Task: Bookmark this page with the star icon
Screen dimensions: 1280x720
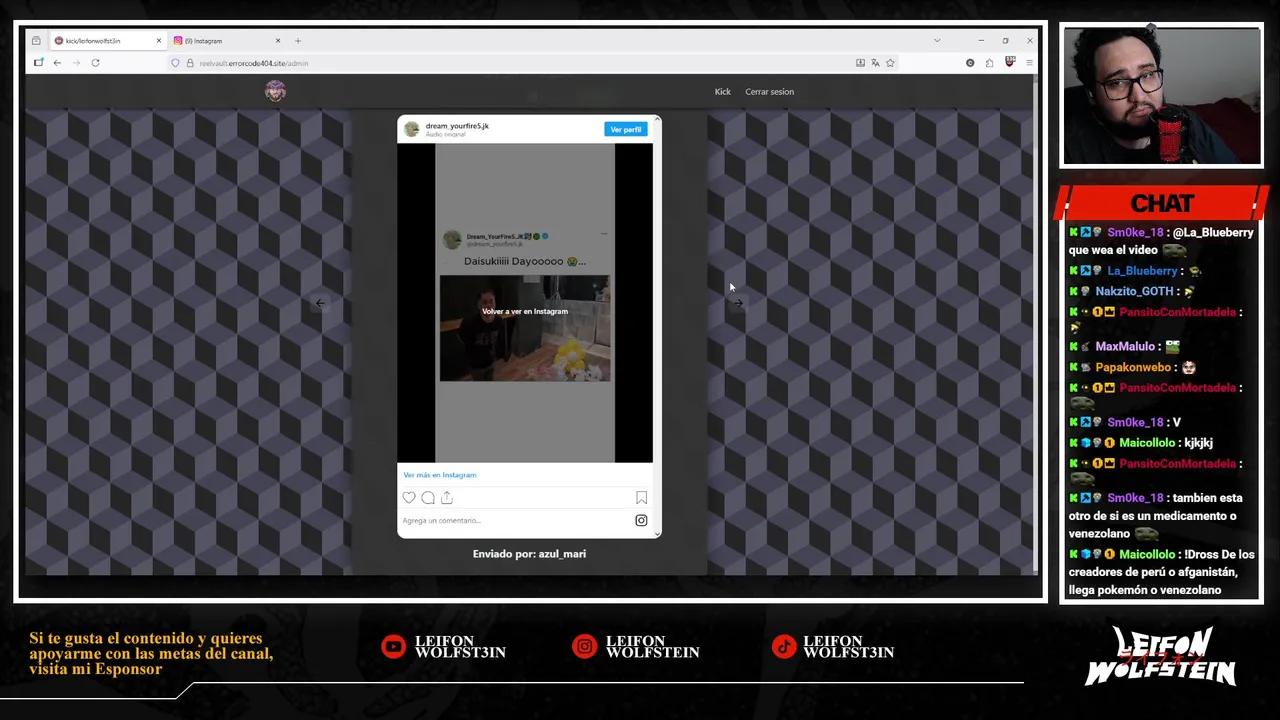Action: tap(890, 63)
